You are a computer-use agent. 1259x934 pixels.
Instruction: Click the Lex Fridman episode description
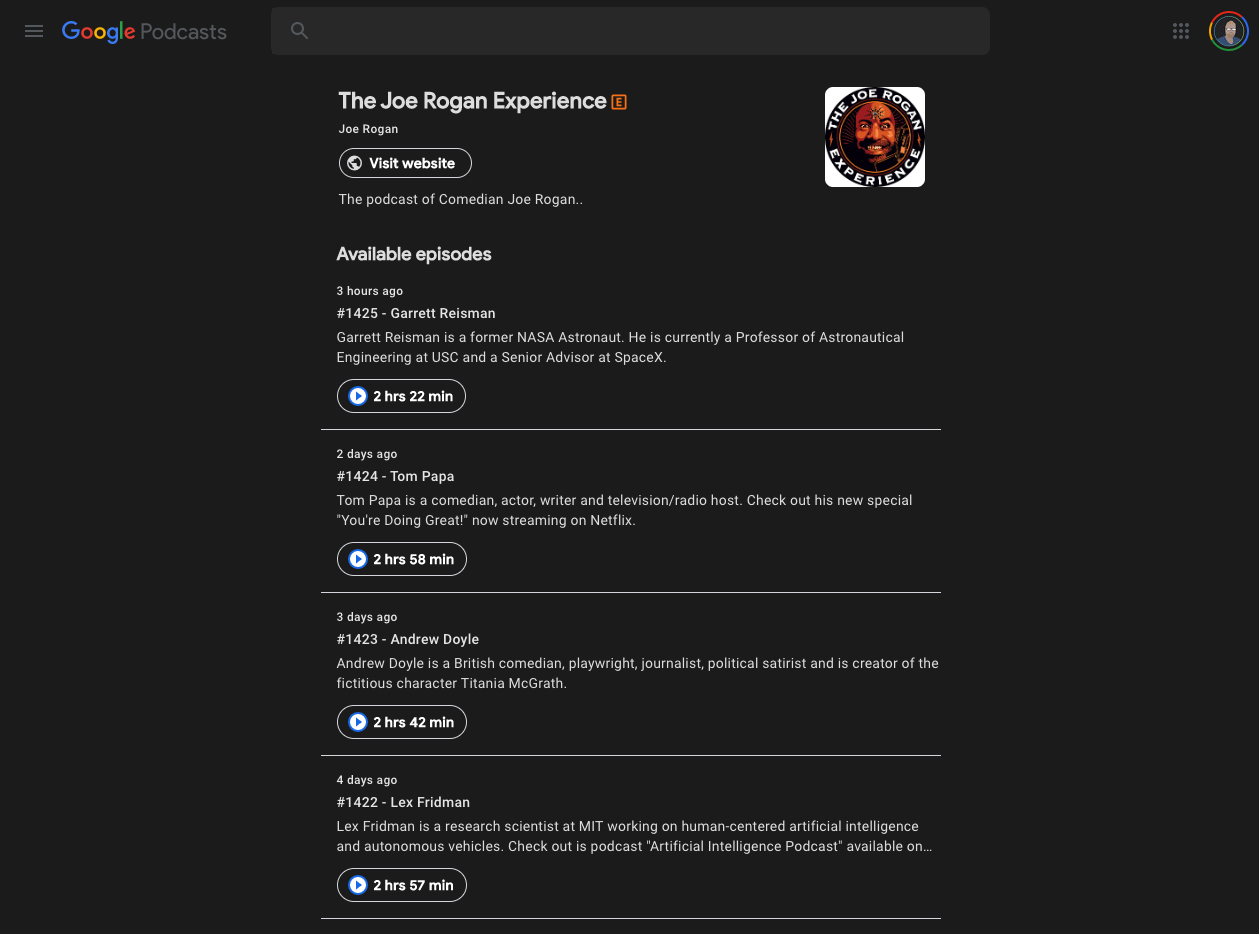(x=635, y=836)
